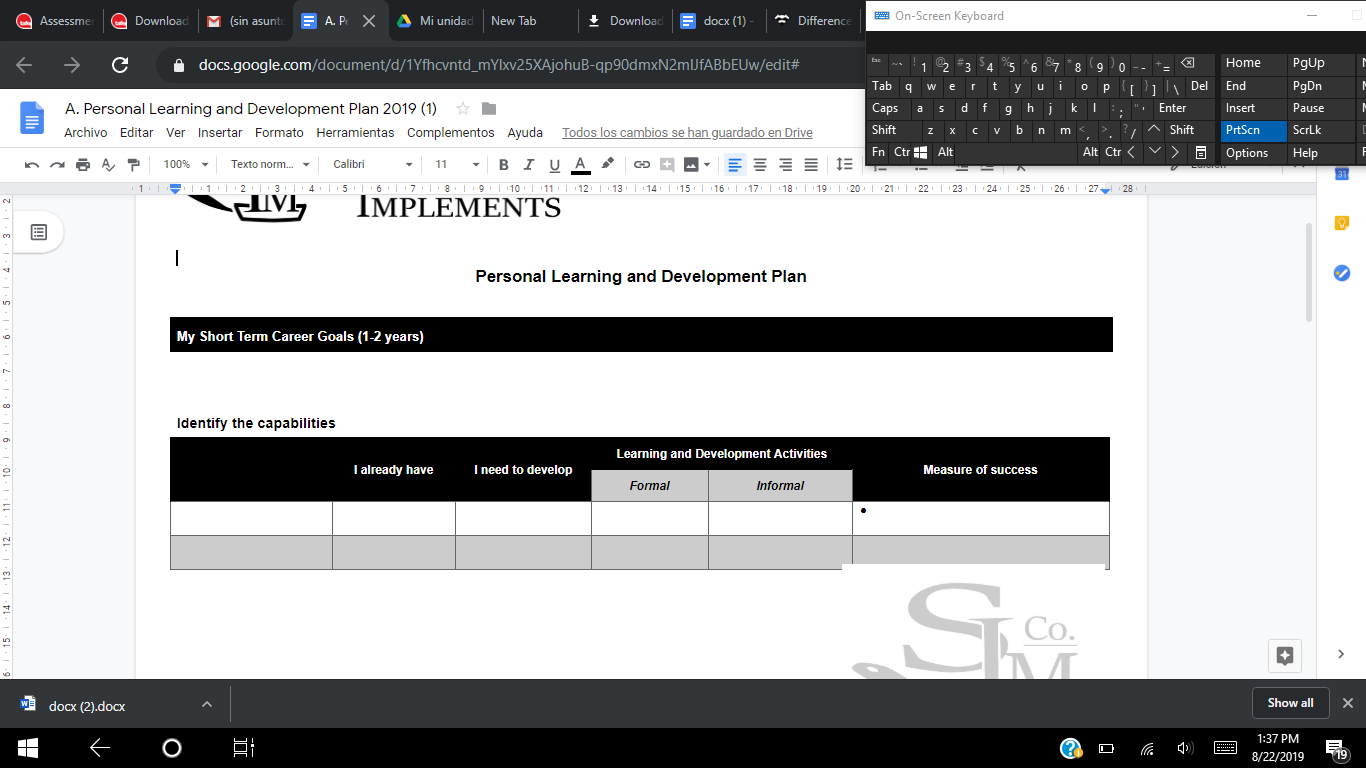Switch to the New Tab tab
Viewport: 1366px width, 768px height.
point(529,21)
